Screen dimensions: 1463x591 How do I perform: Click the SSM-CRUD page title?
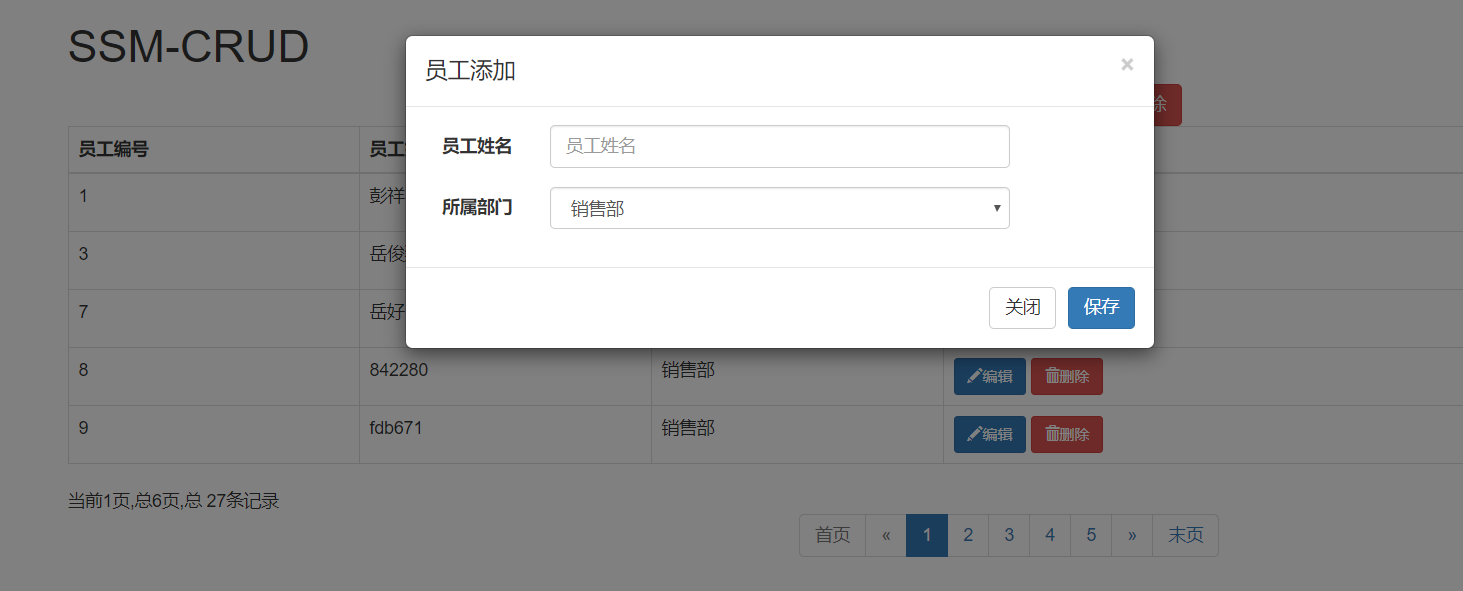click(x=189, y=47)
